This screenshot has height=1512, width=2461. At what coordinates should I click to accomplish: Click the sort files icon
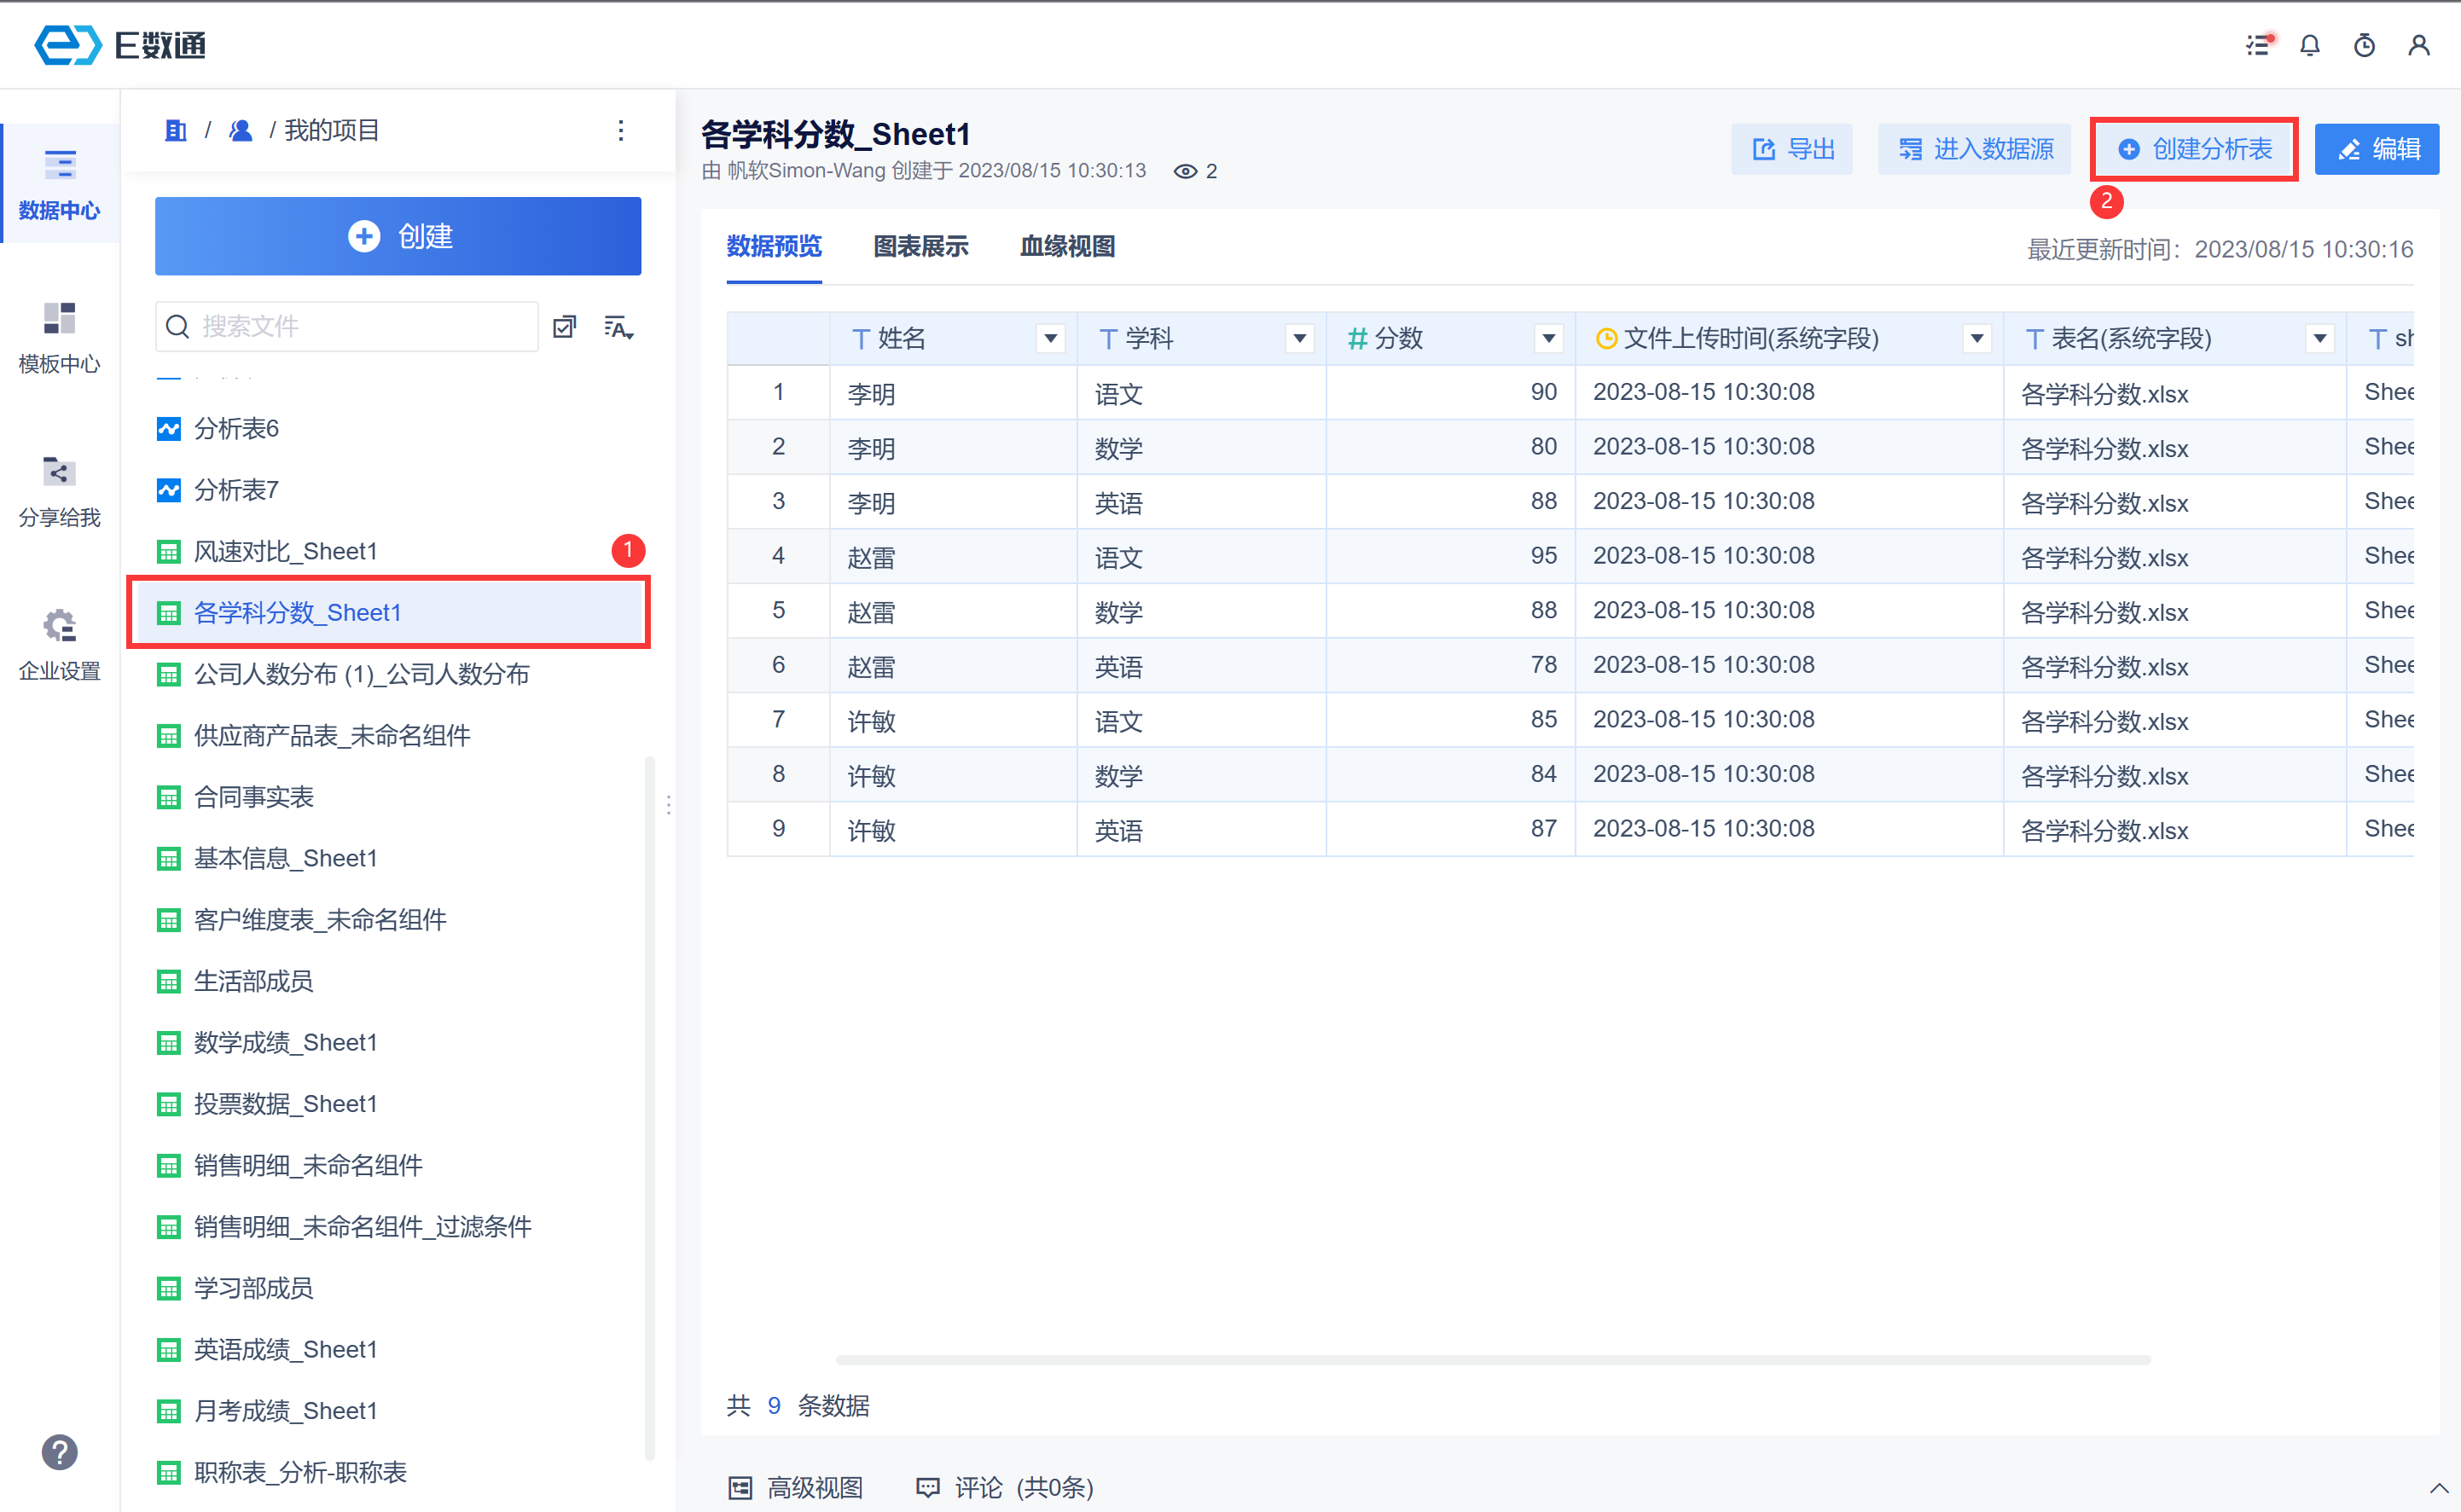click(x=618, y=327)
